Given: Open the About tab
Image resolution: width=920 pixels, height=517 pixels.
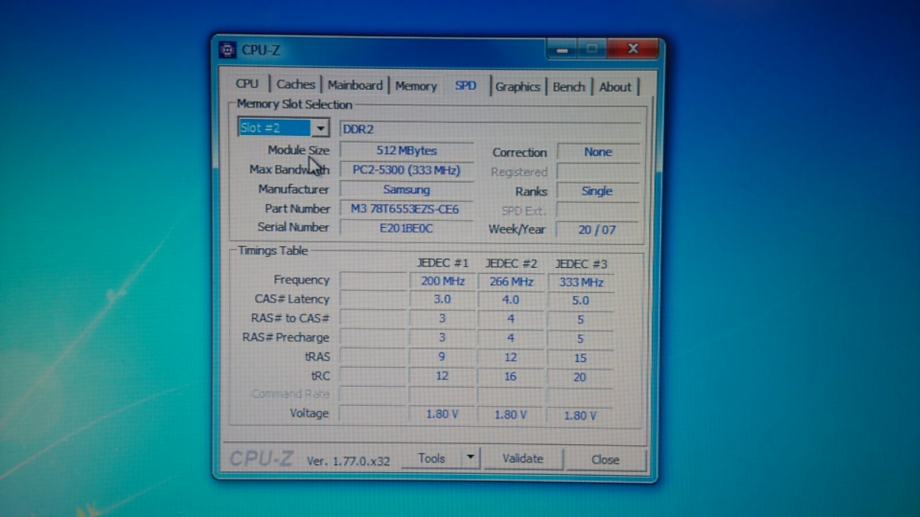Looking at the screenshot, I should [615, 87].
